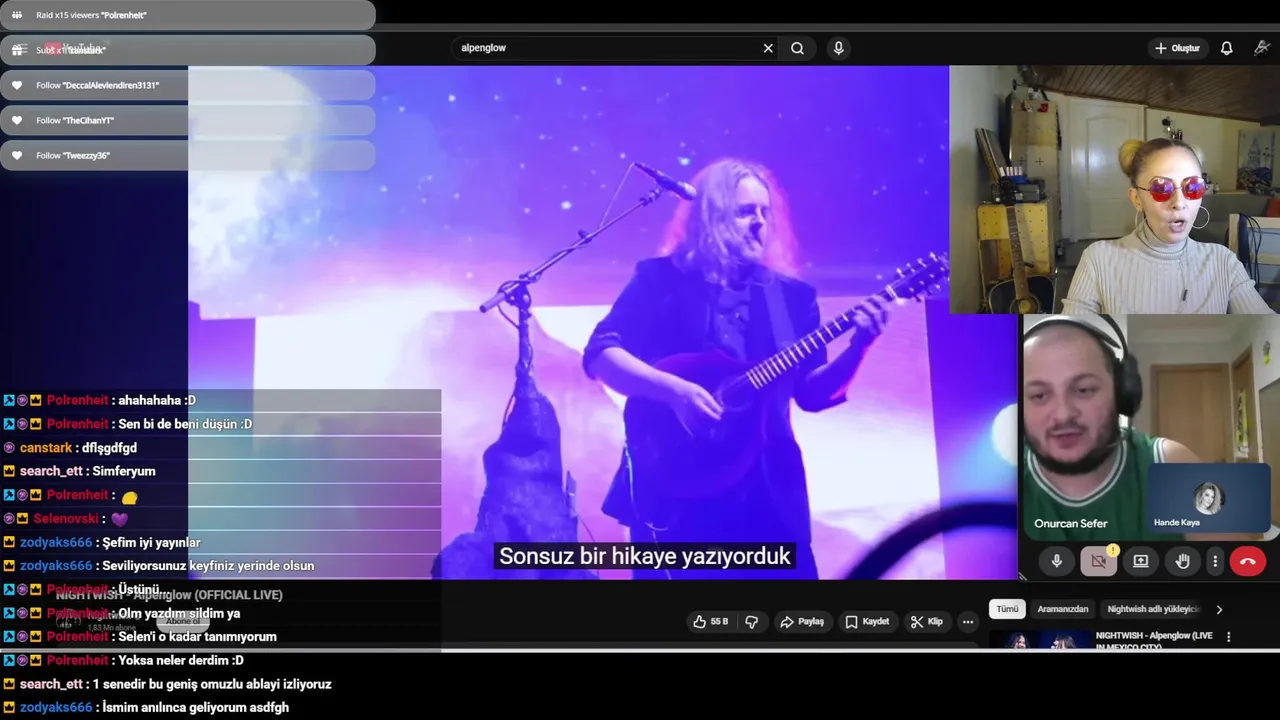
Task: Click chat message 'ahahahaha :D'
Action: tap(157, 400)
